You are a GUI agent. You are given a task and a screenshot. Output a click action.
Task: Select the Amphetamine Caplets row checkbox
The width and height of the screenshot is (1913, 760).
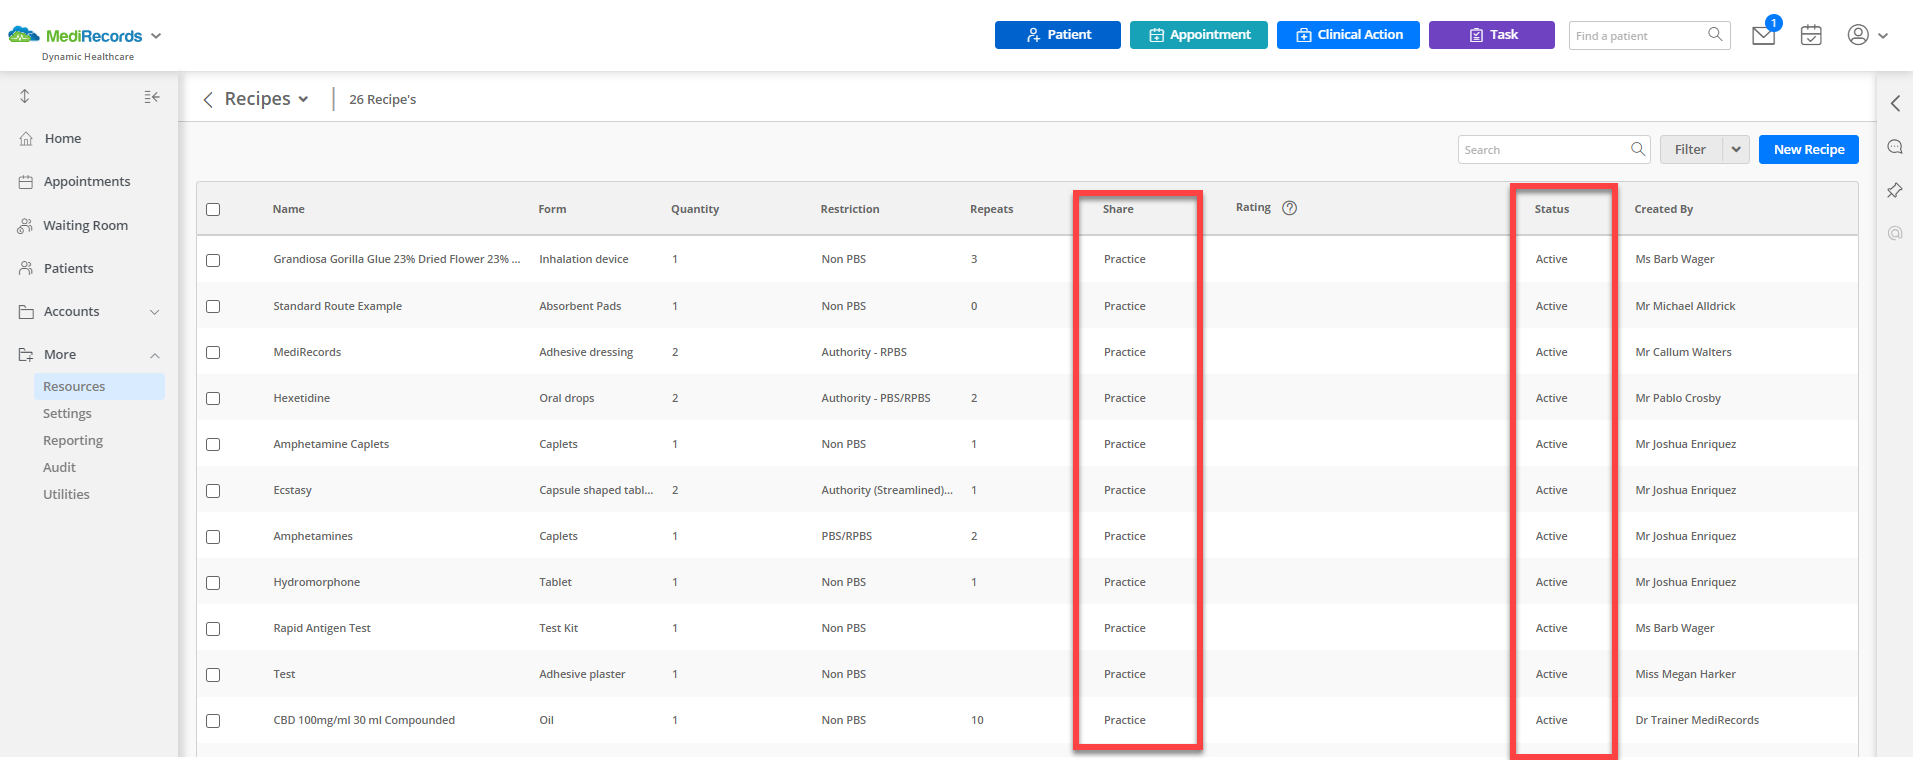point(213,444)
